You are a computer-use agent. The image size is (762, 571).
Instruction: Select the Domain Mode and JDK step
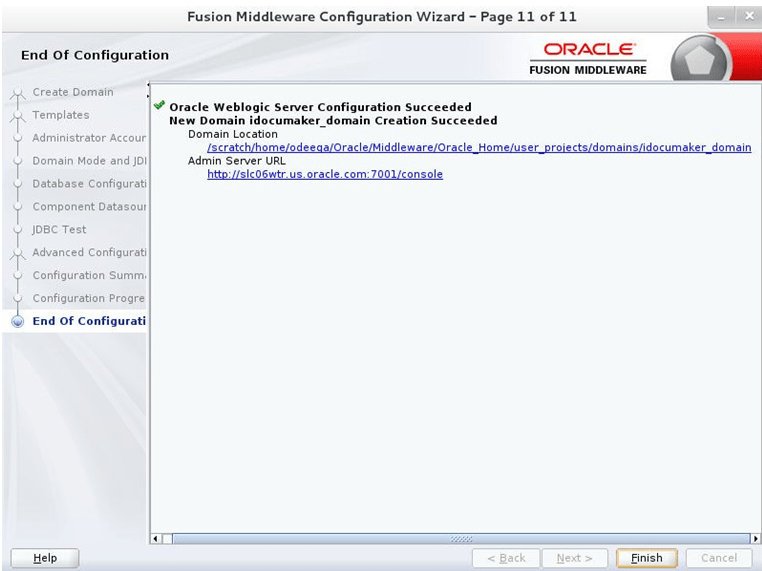(89, 160)
